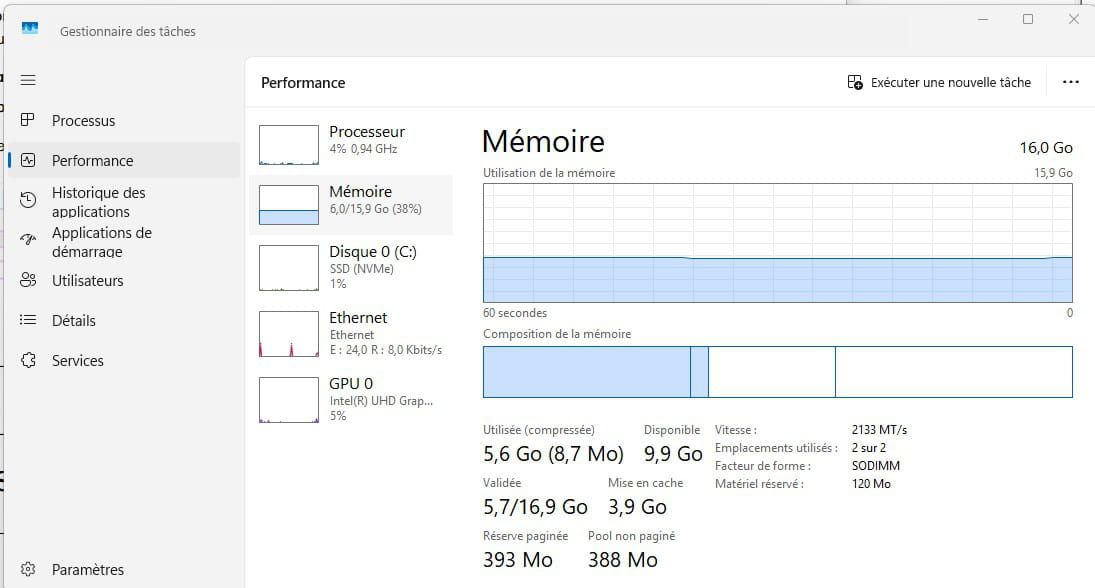Show the GPU 0 performance view
Viewport: 1095px width, 588px height.
350,398
